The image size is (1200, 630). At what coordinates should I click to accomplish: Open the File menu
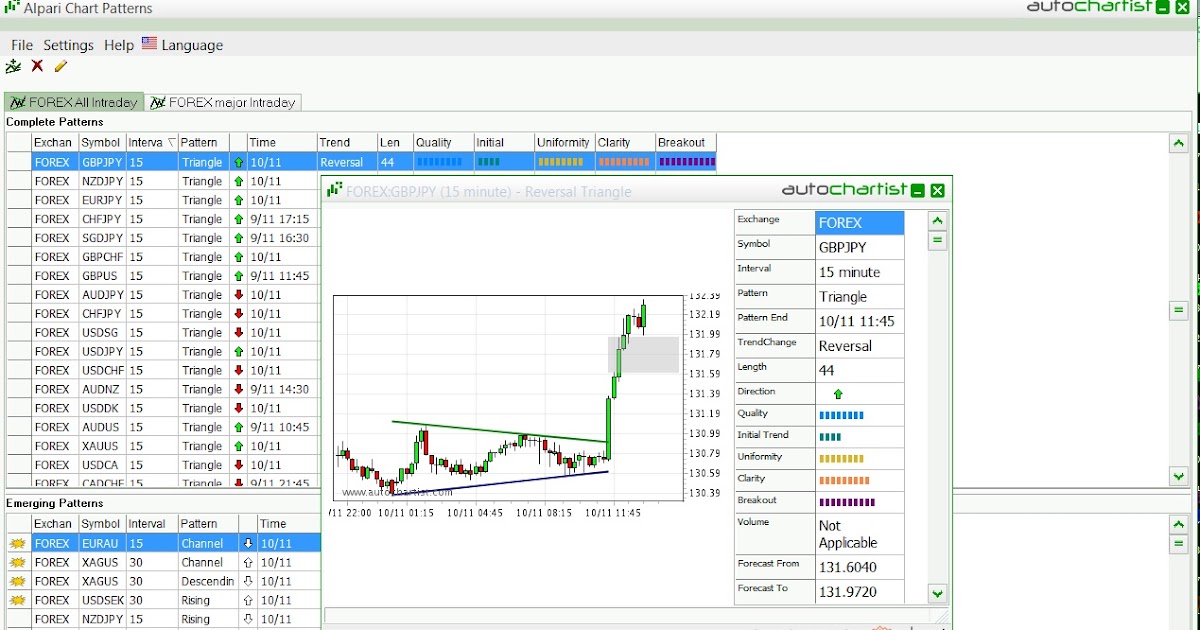click(22, 45)
